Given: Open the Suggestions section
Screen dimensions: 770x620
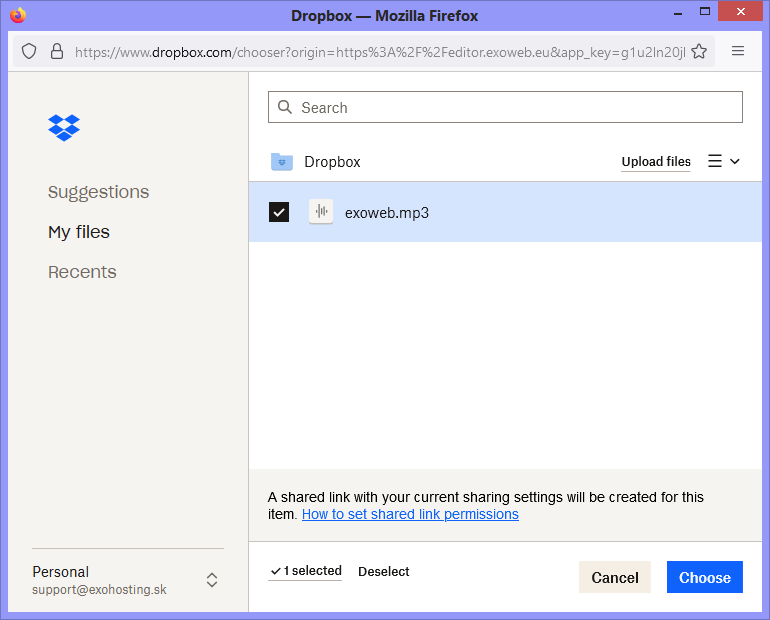Looking at the screenshot, I should (x=98, y=192).
